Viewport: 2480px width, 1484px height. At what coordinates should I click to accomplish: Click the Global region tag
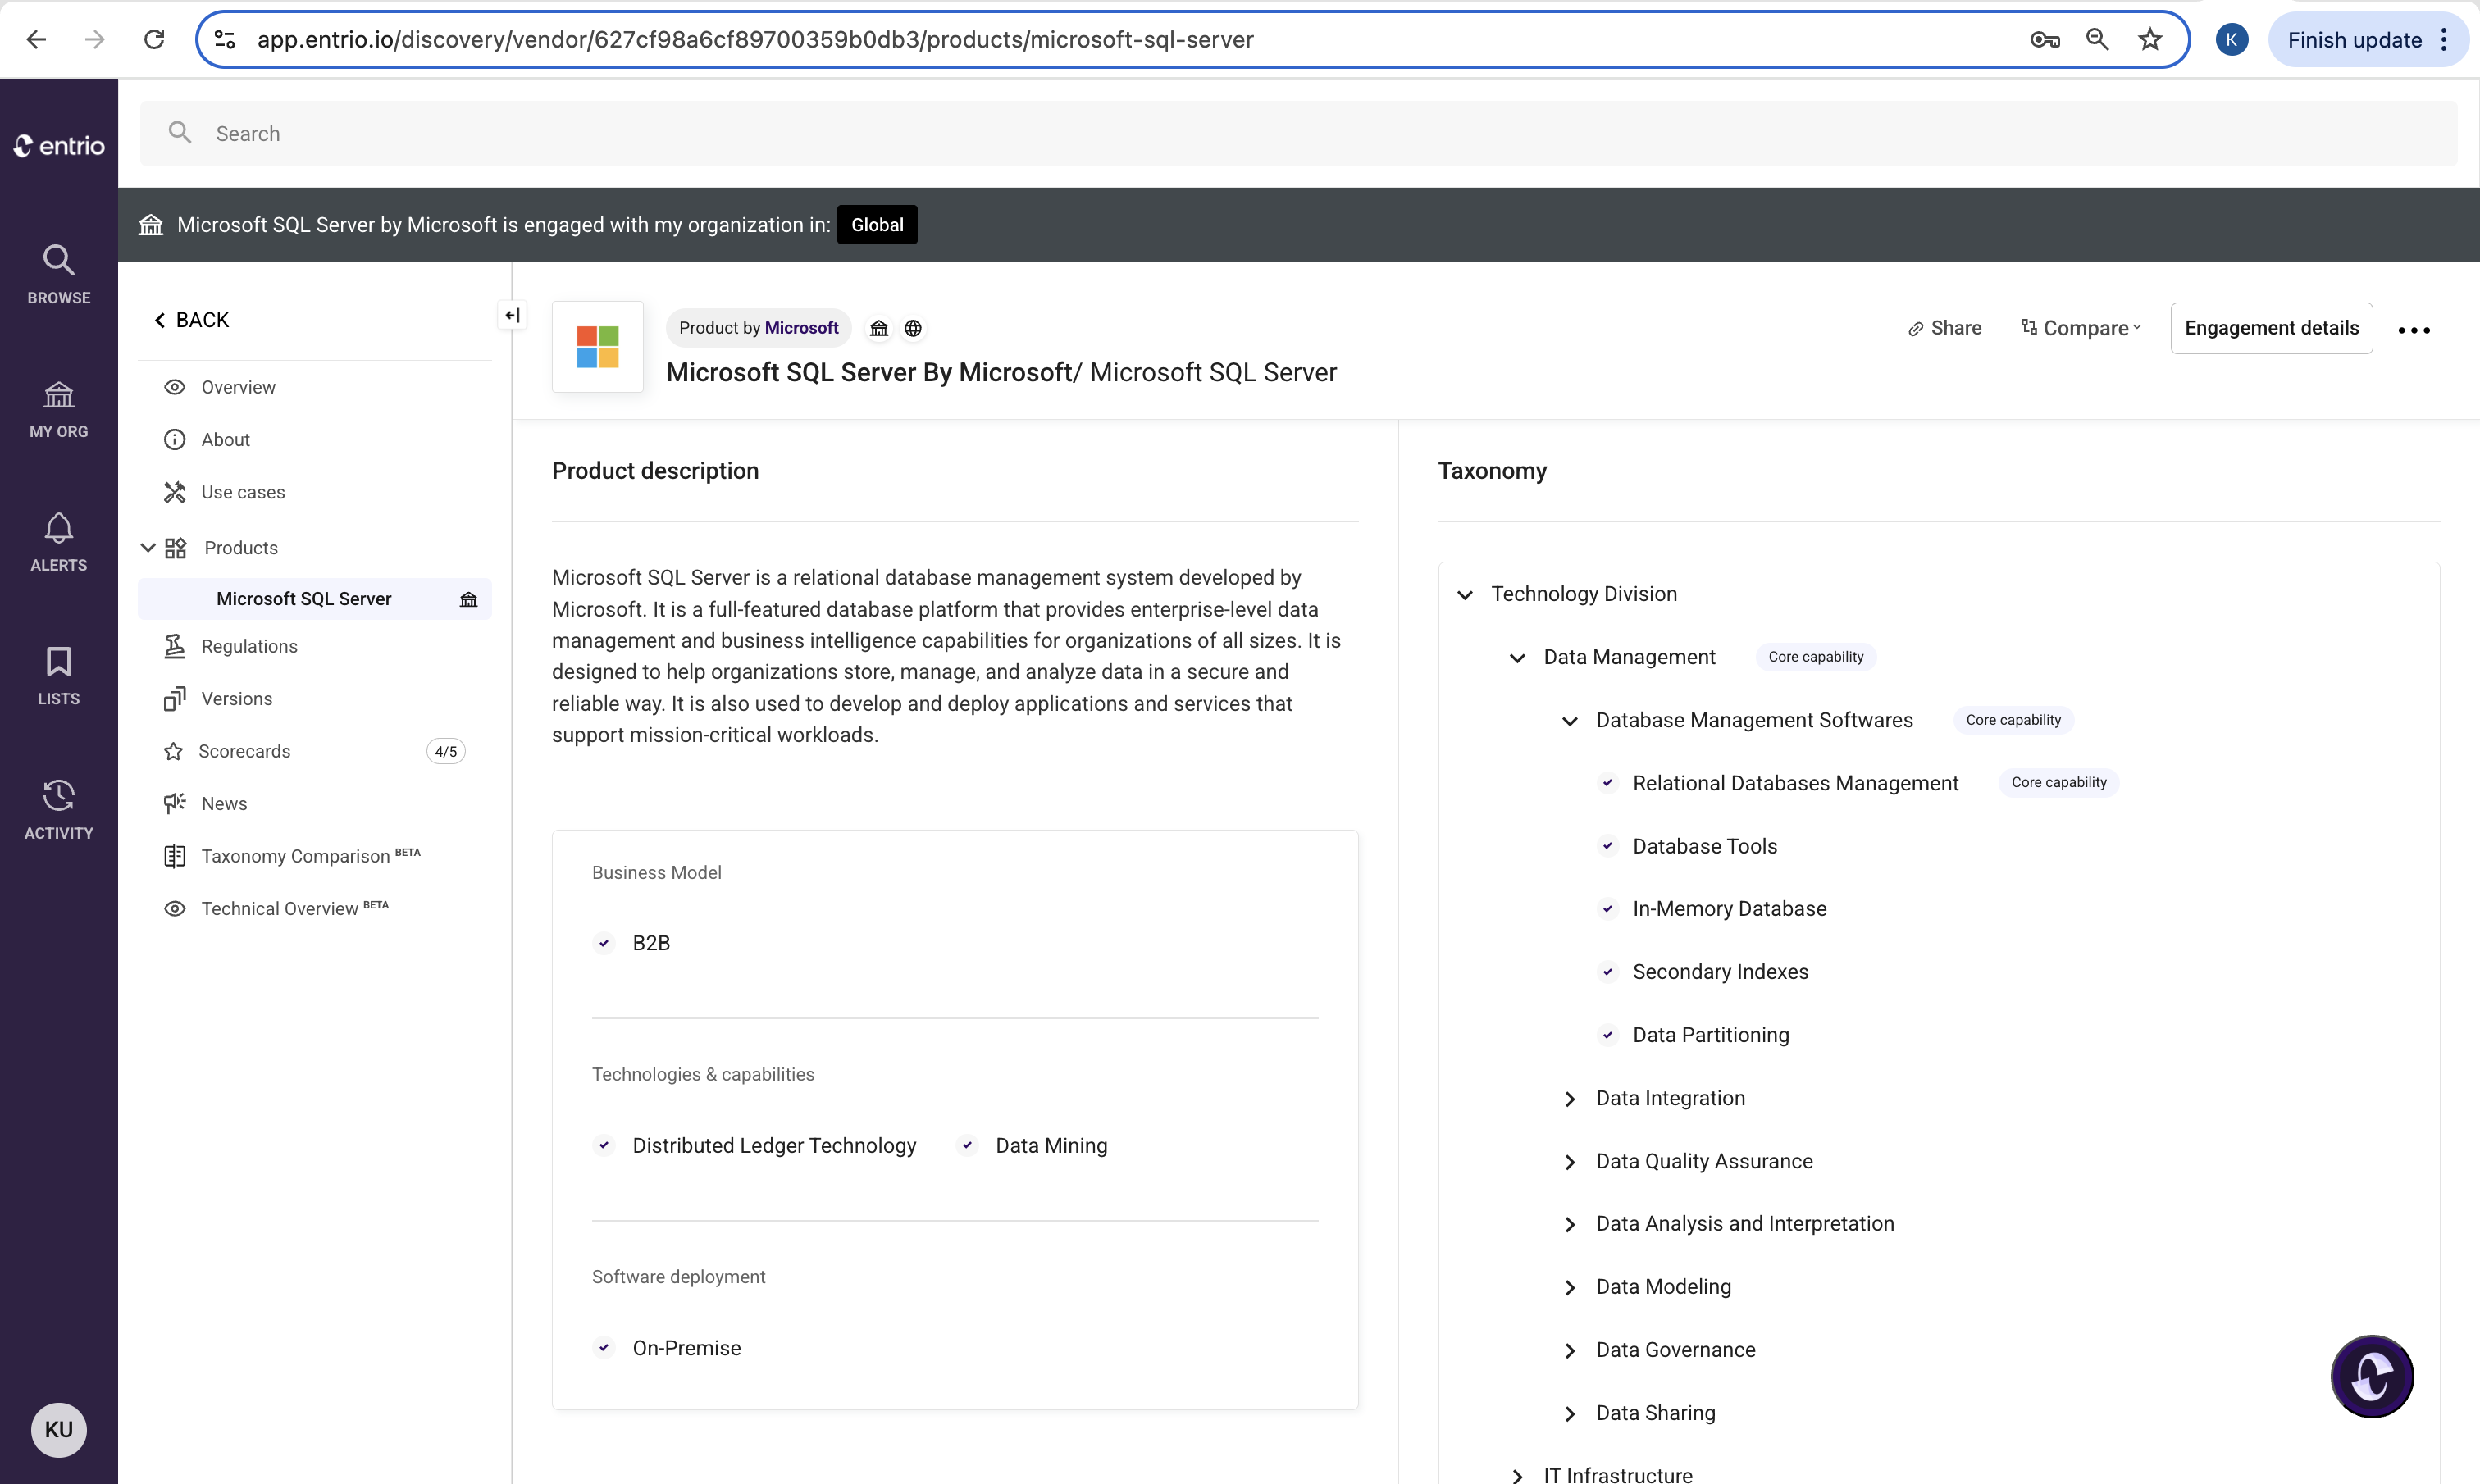pyautogui.click(x=877, y=224)
